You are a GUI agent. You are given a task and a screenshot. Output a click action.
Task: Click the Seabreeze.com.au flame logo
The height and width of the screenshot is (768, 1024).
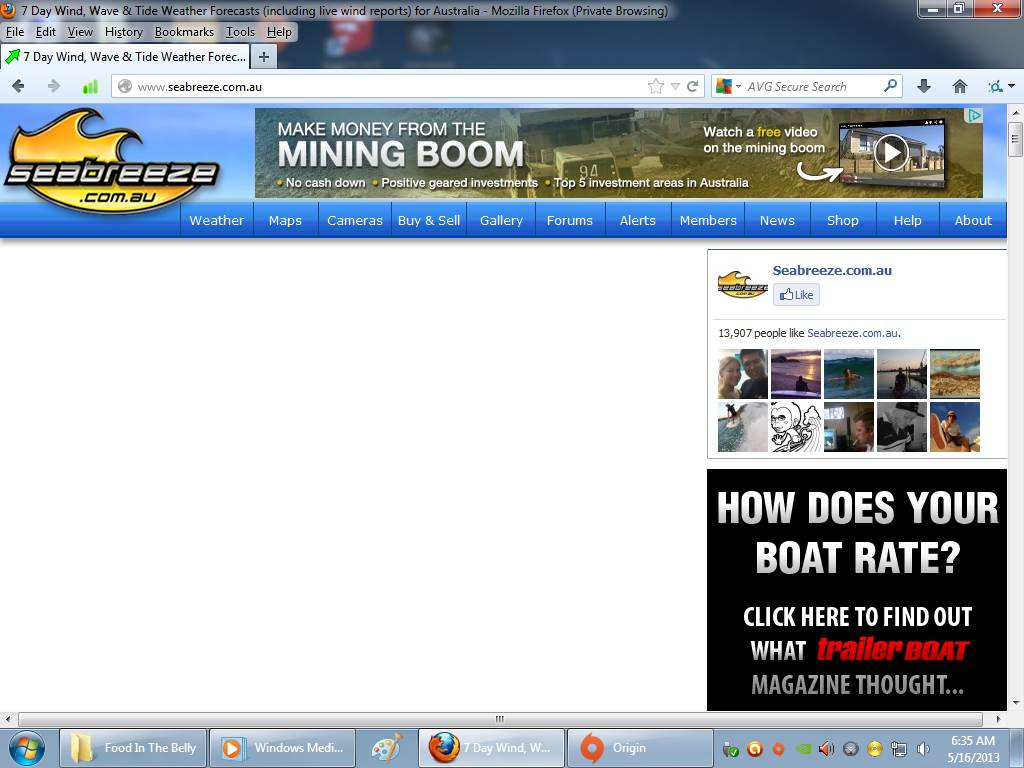click(x=110, y=160)
